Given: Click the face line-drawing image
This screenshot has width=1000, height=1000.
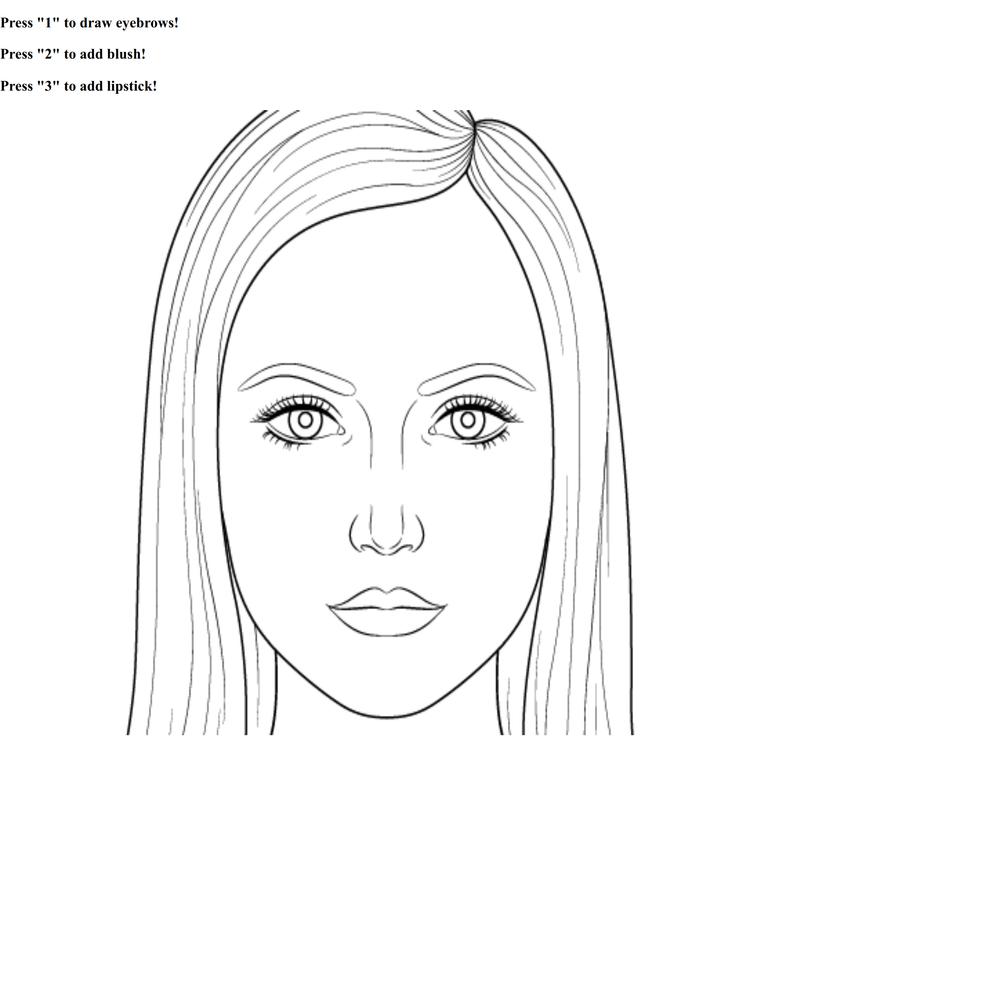Looking at the screenshot, I should click(x=380, y=422).
